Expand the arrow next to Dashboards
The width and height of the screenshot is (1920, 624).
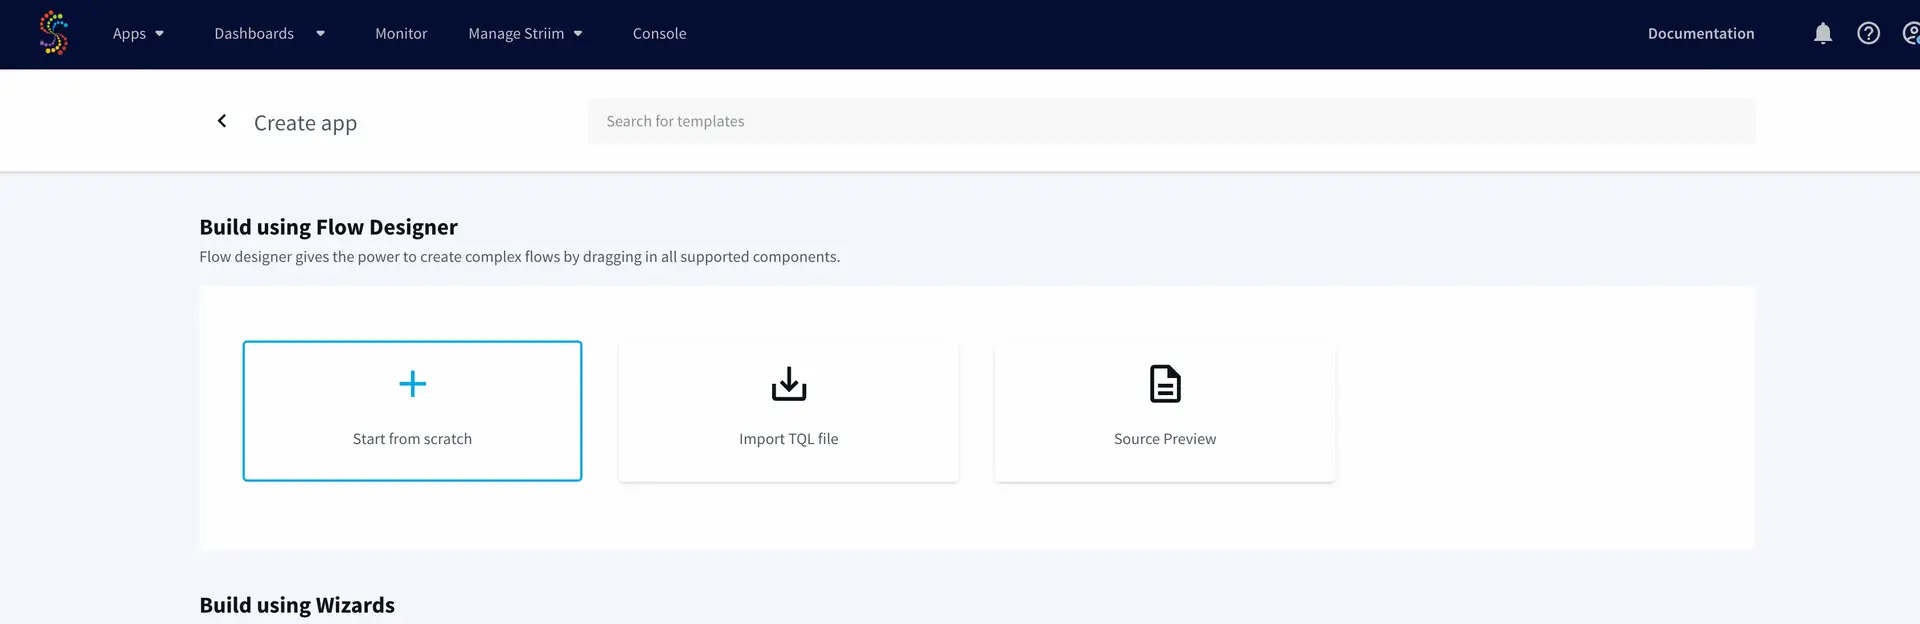(x=320, y=34)
